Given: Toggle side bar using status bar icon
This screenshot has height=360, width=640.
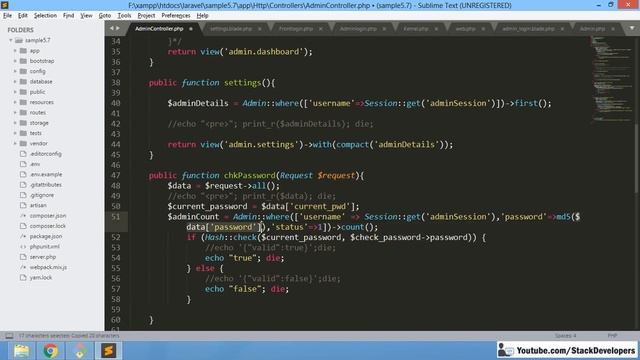Looking at the screenshot, I should pyautogui.click(x=9, y=336).
